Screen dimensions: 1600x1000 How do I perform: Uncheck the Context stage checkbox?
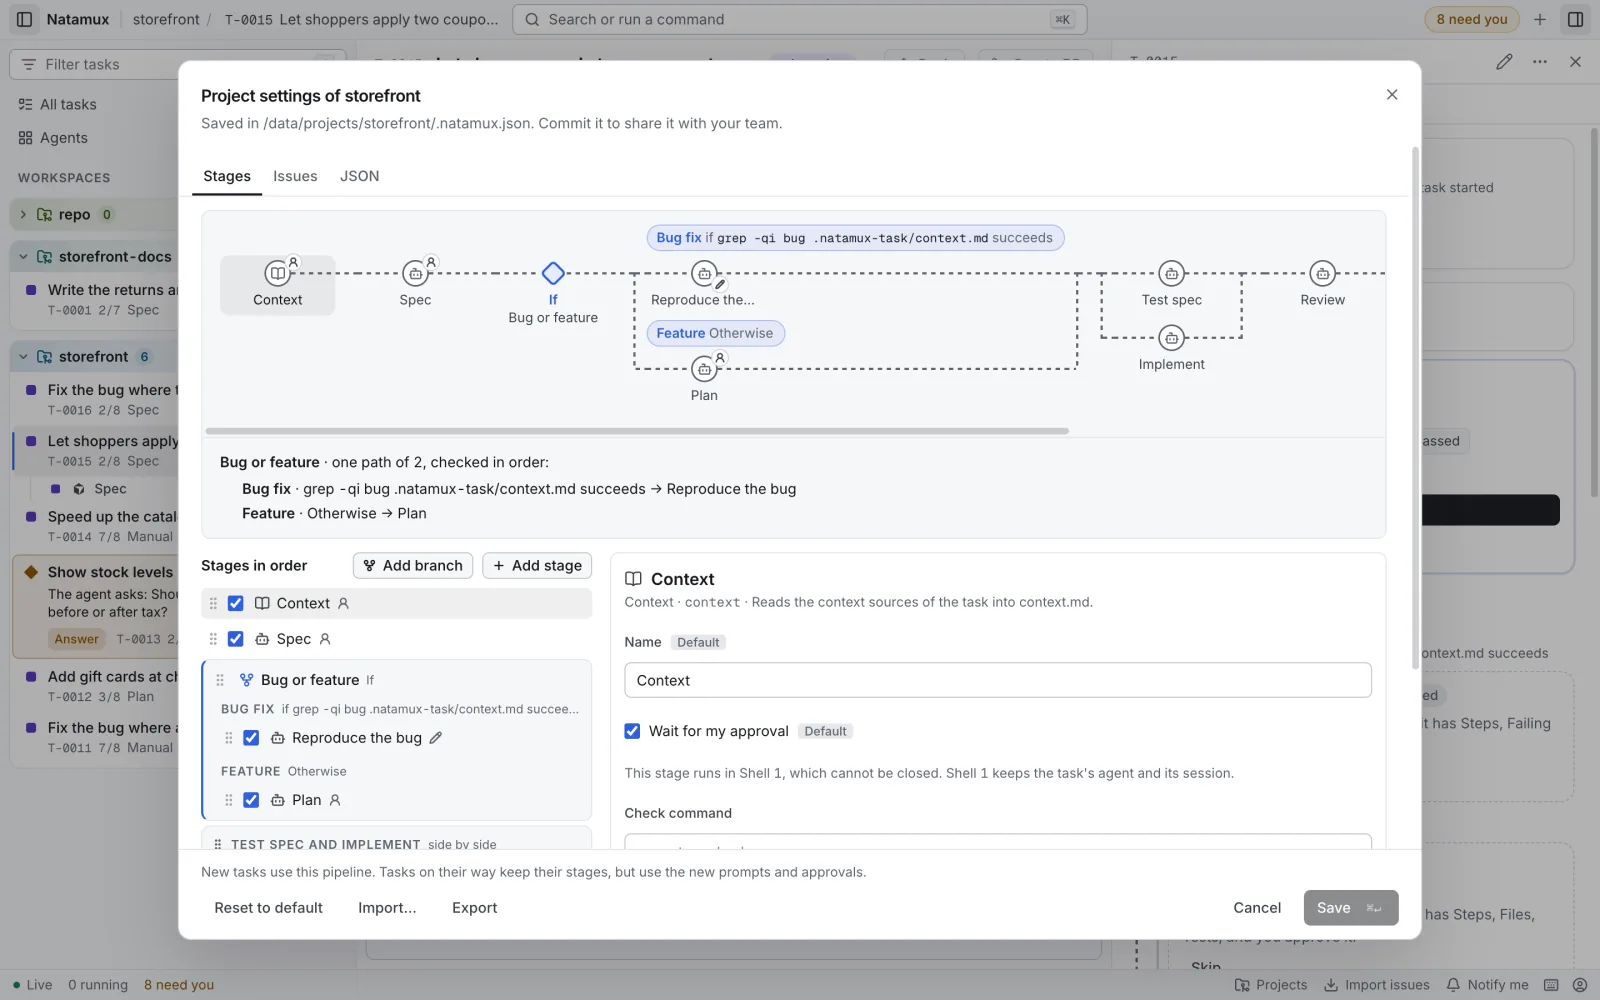pos(236,604)
